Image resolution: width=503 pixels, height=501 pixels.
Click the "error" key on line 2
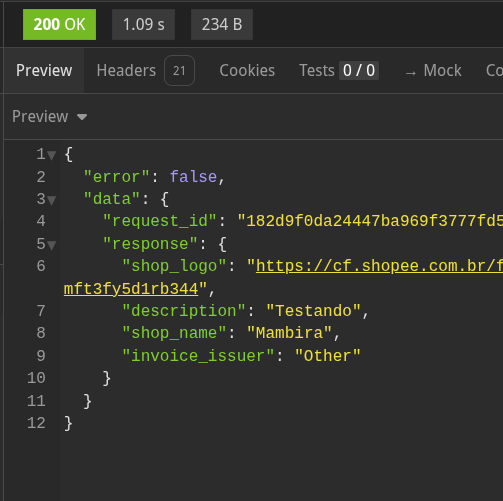pos(116,177)
